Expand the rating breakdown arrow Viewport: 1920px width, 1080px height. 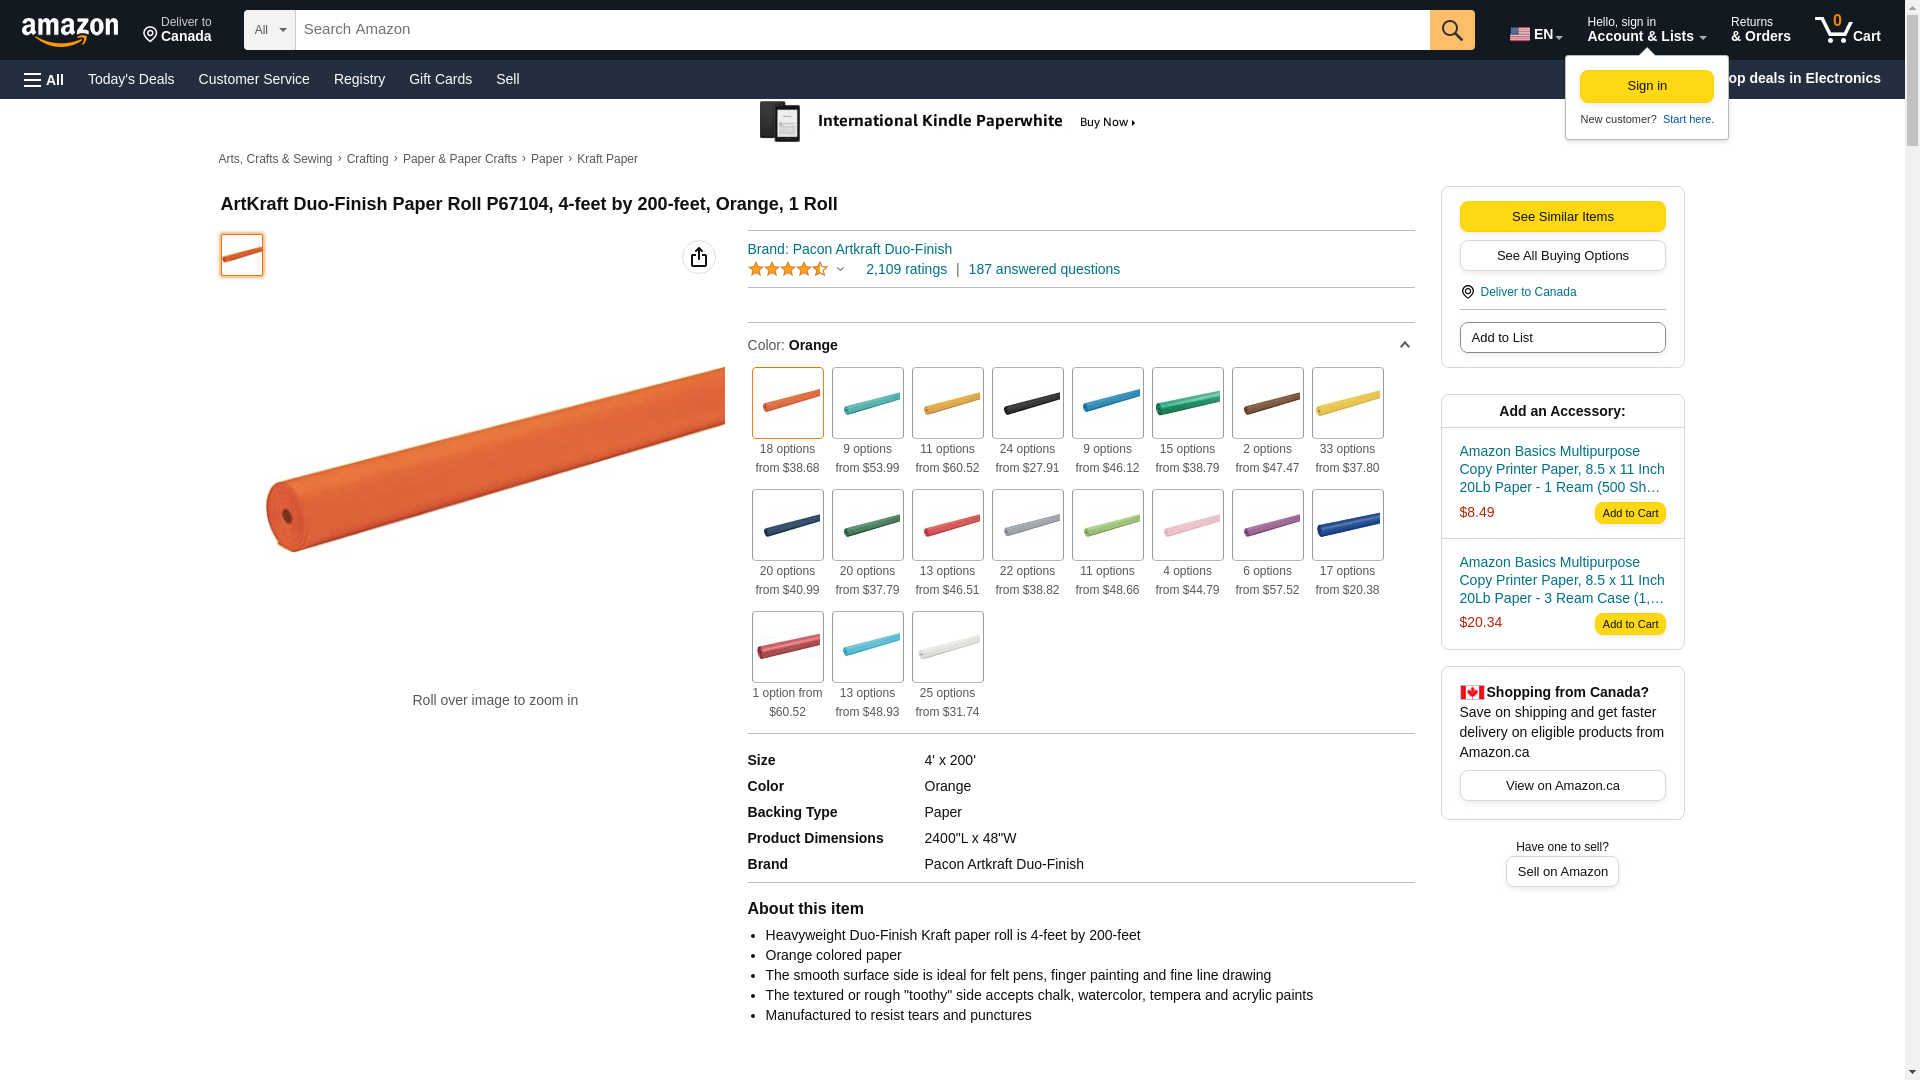[840, 269]
